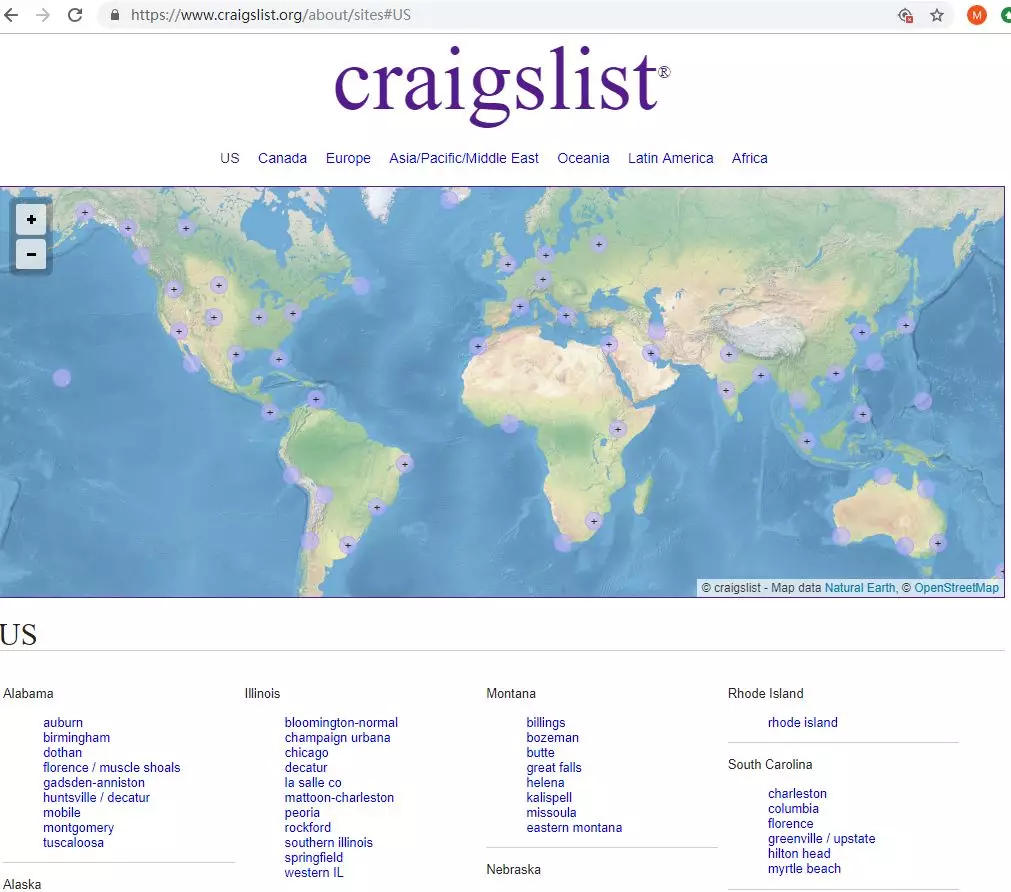The height and width of the screenshot is (892, 1011).
Task: Open the tuscaloosa link
Action: pyautogui.click(x=74, y=842)
